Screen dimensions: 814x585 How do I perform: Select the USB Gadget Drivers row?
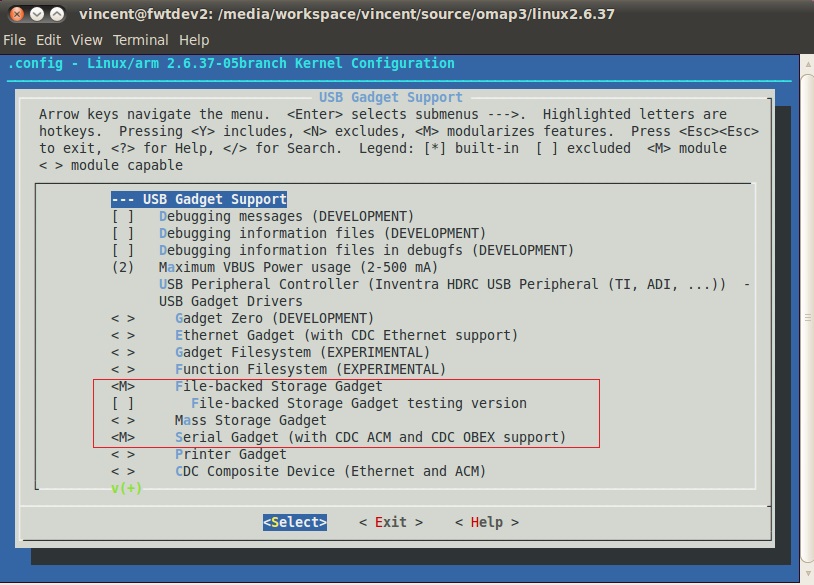click(x=230, y=302)
